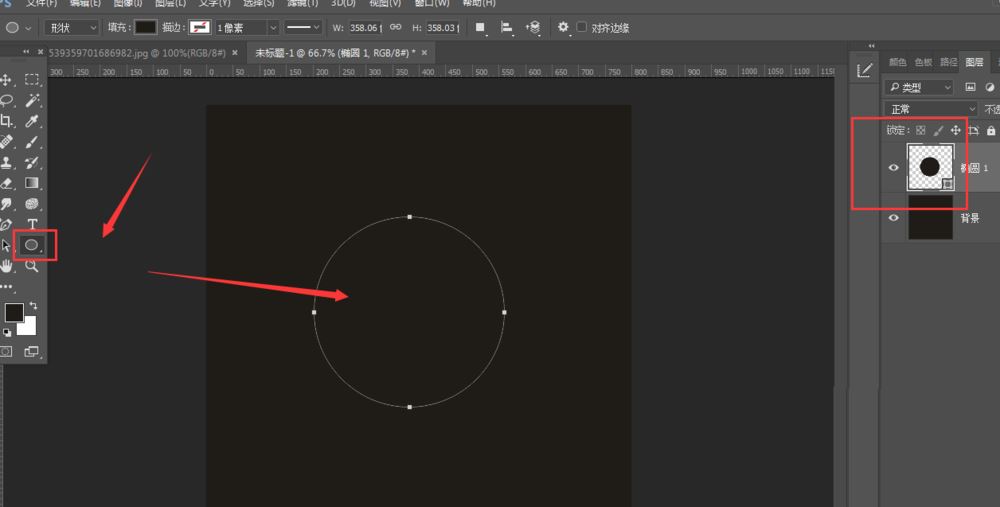The width and height of the screenshot is (1000, 507).
Task: Open path alignment options
Action: point(507,27)
